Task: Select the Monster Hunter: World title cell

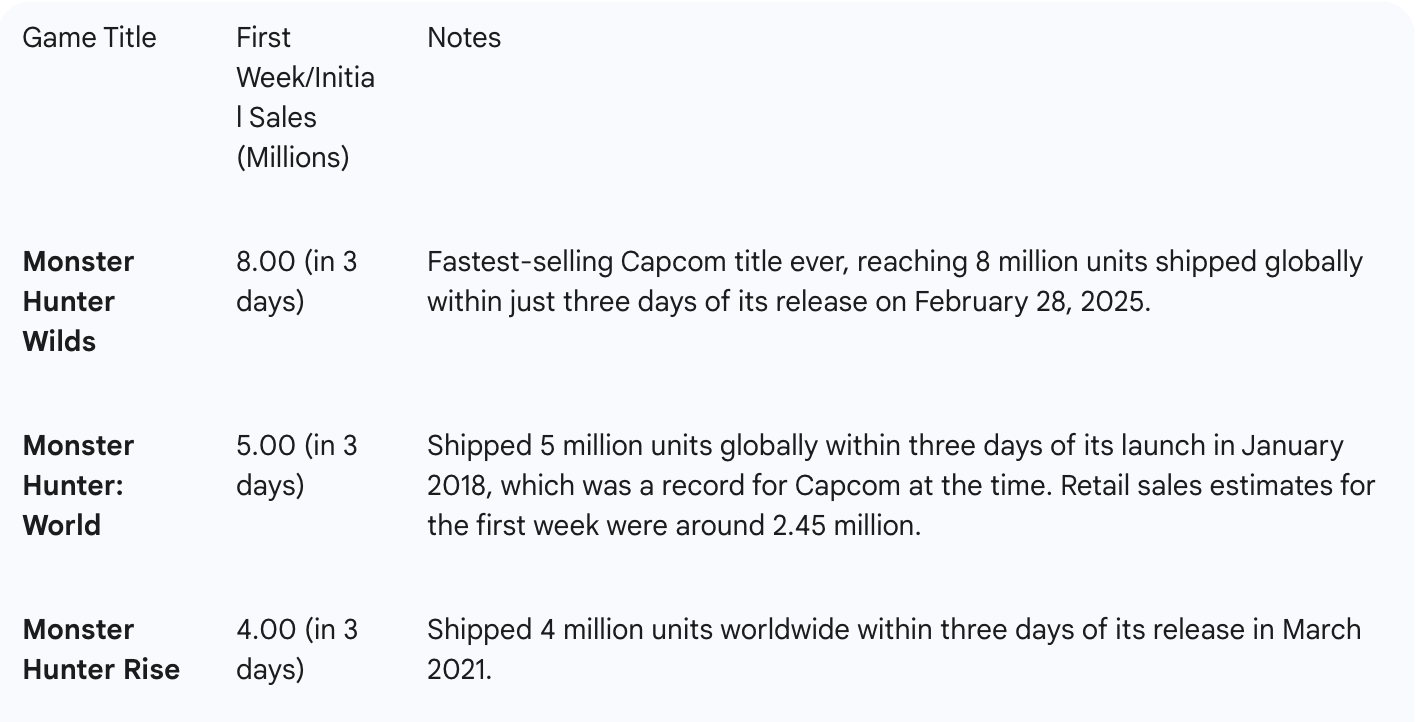Action: (x=79, y=485)
